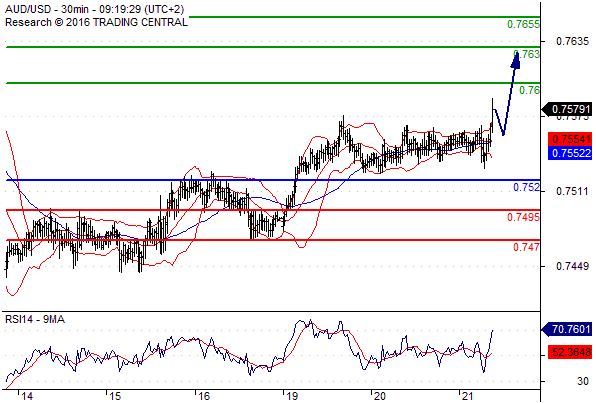The height and width of the screenshot is (403, 596).
Task: Click the red 0.75541 price label
Action: pyautogui.click(x=570, y=139)
